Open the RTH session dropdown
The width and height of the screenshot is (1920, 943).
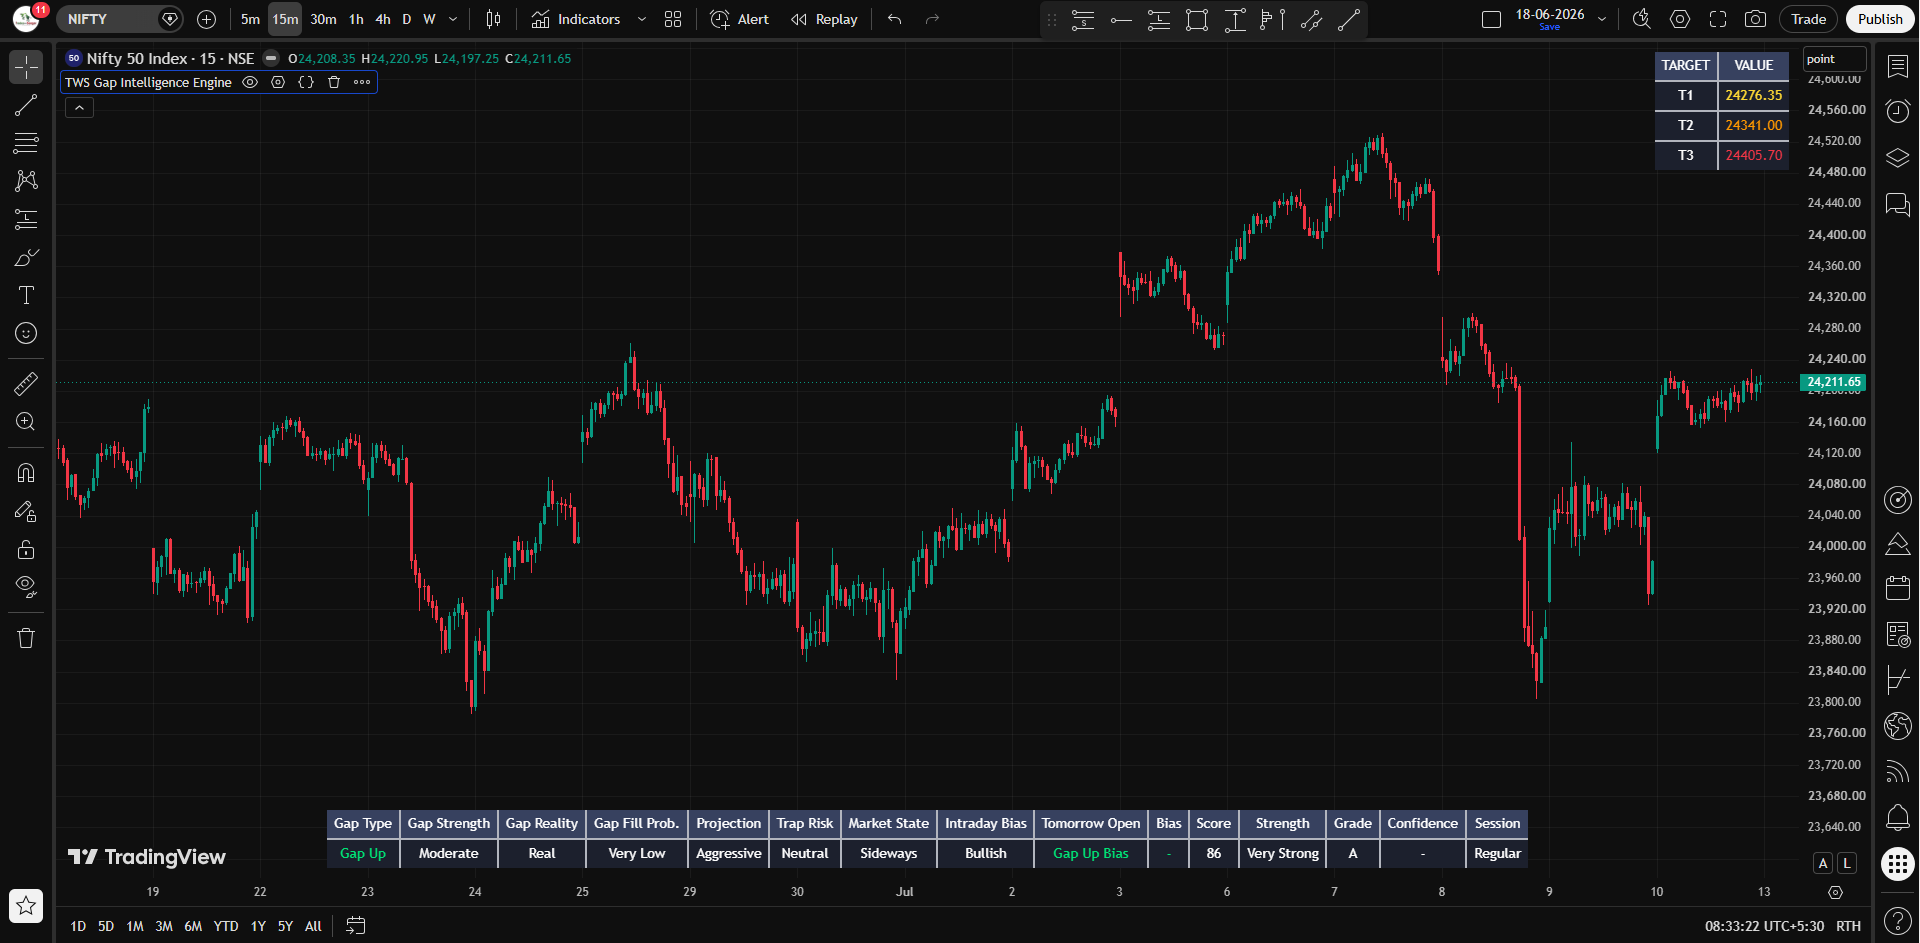(1849, 926)
